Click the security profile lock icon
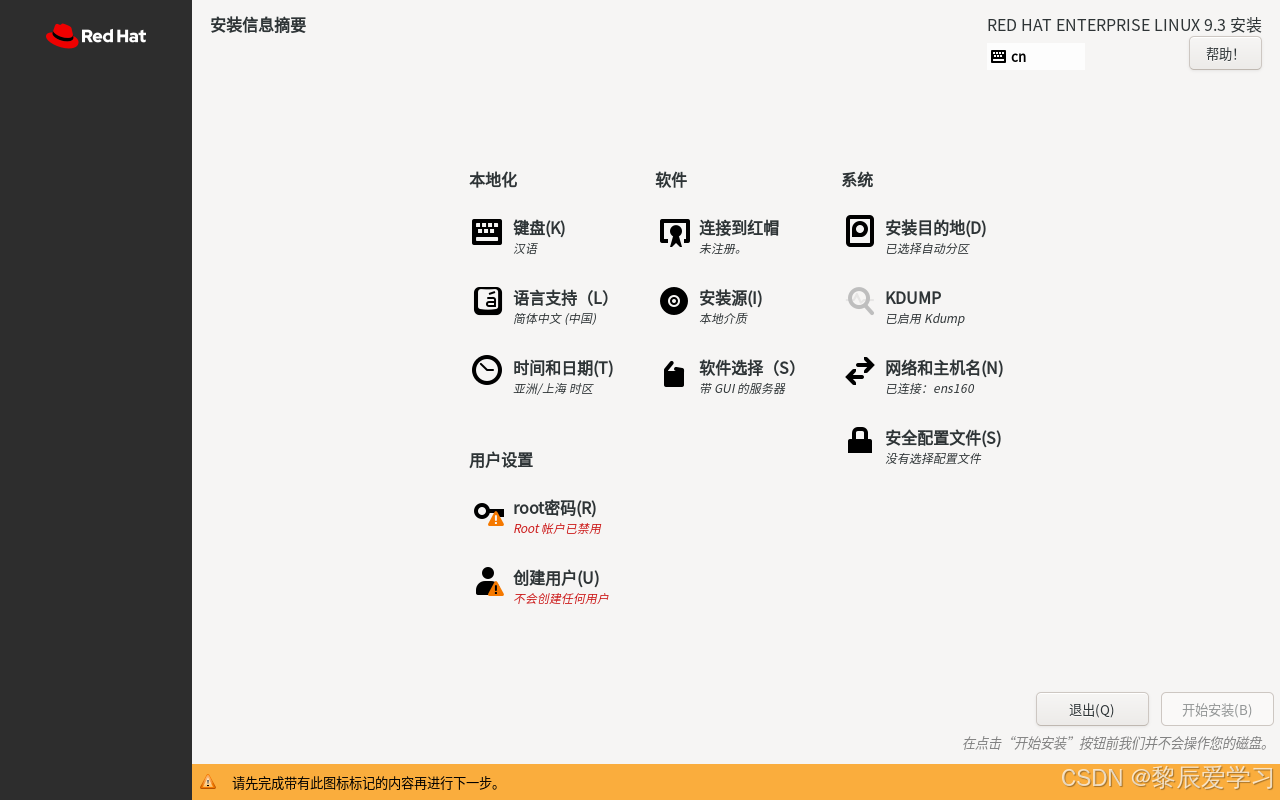The image size is (1280, 800). click(860, 440)
